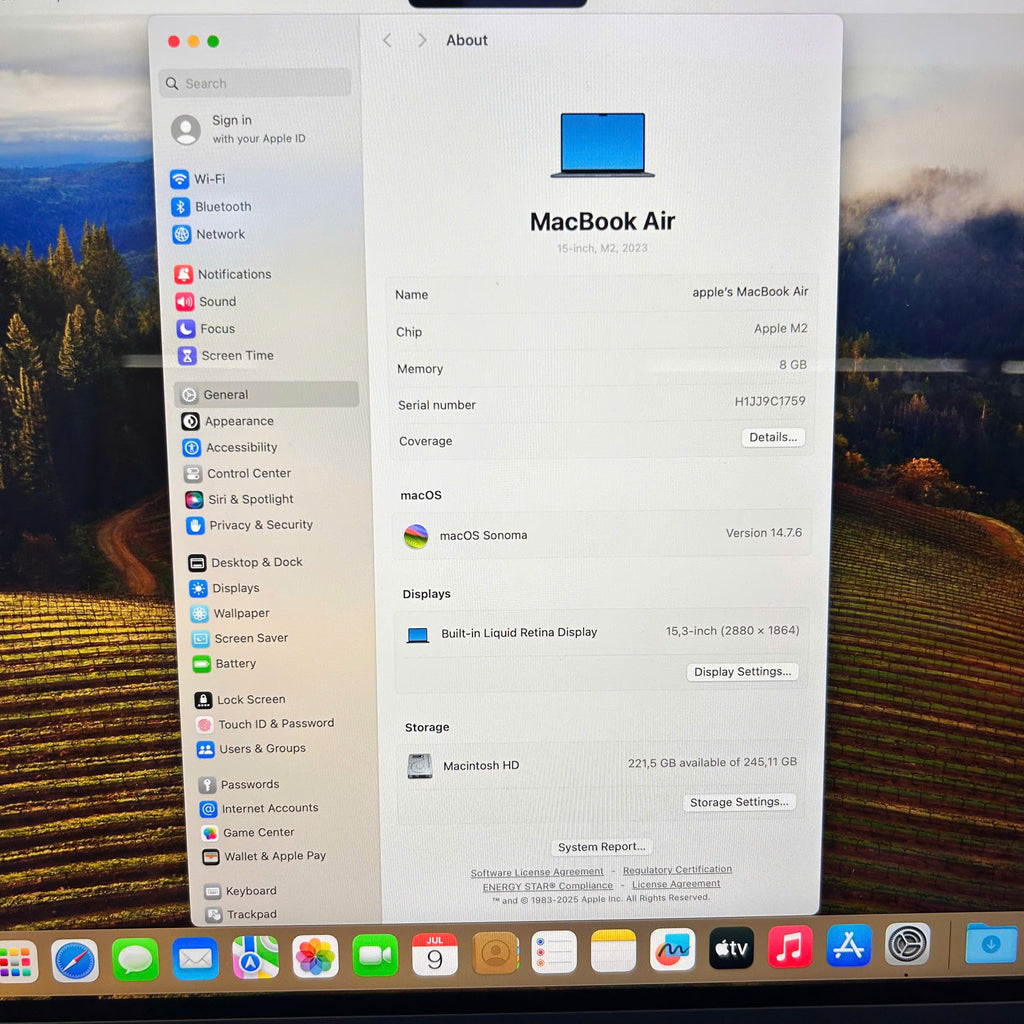Click the forward navigation chevron

422,40
